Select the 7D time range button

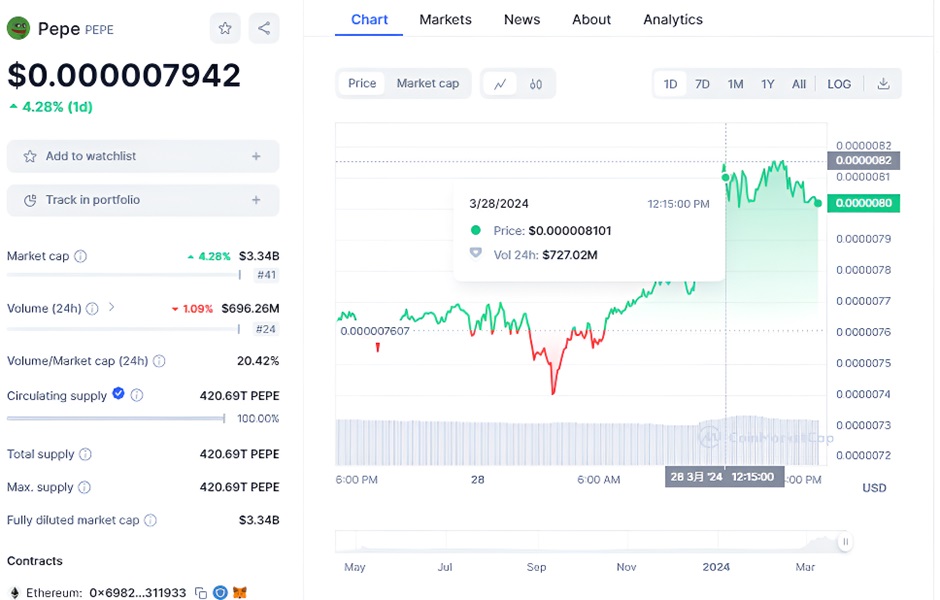pyautogui.click(x=702, y=84)
